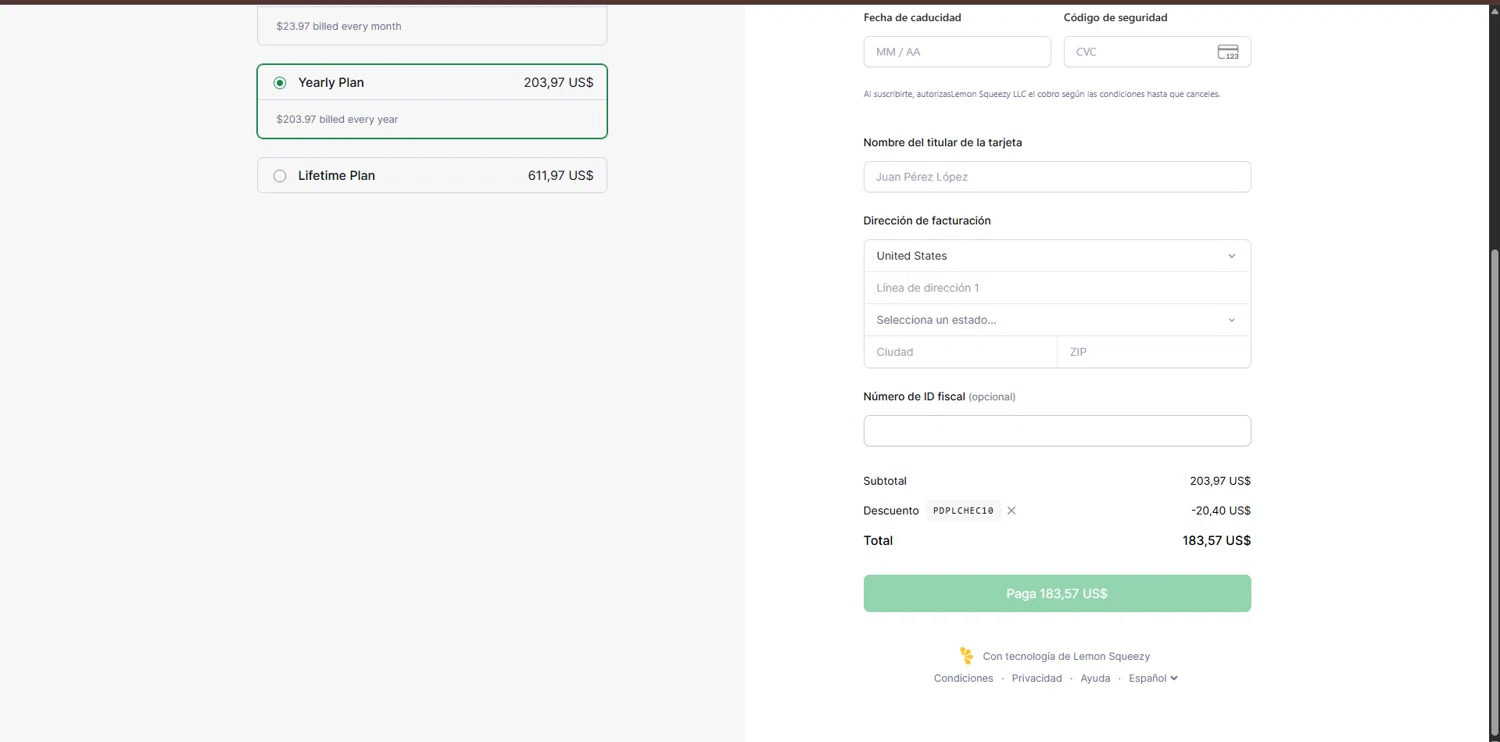
Task: Click the Ciudad input field
Action: (x=960, y=352)
